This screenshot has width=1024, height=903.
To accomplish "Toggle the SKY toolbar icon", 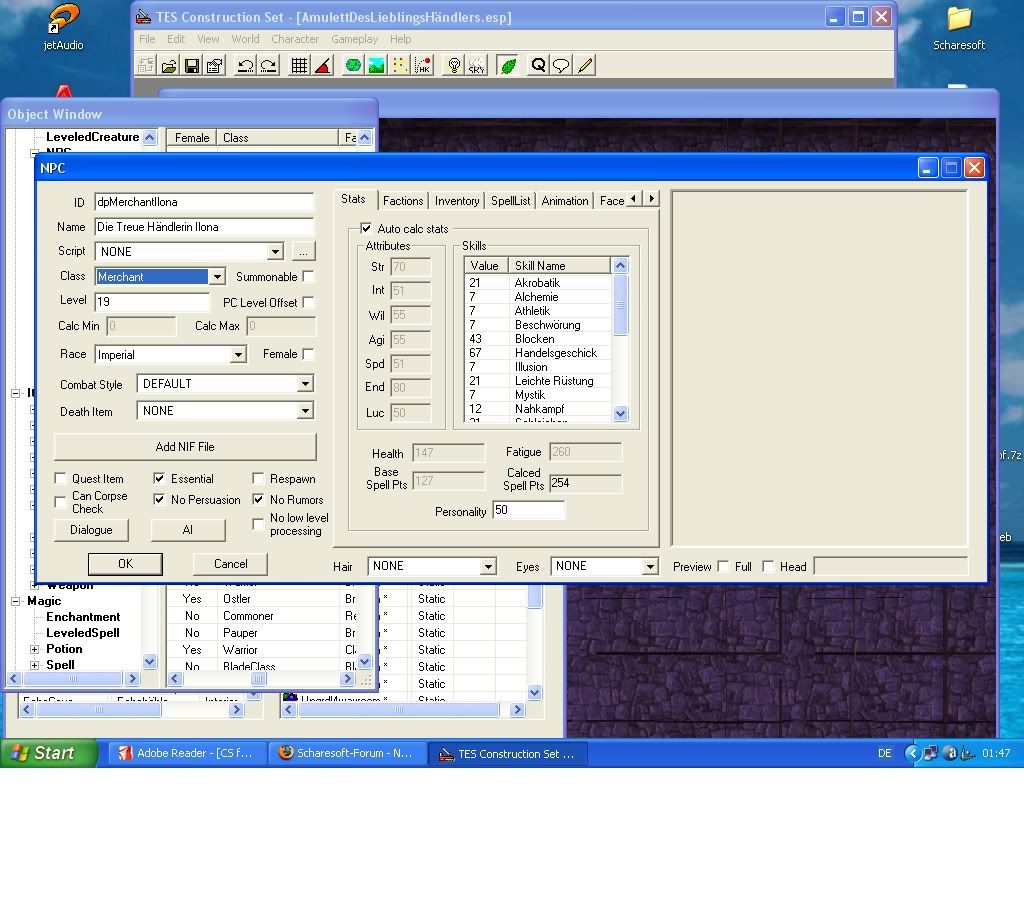I will tap(477, 66).
